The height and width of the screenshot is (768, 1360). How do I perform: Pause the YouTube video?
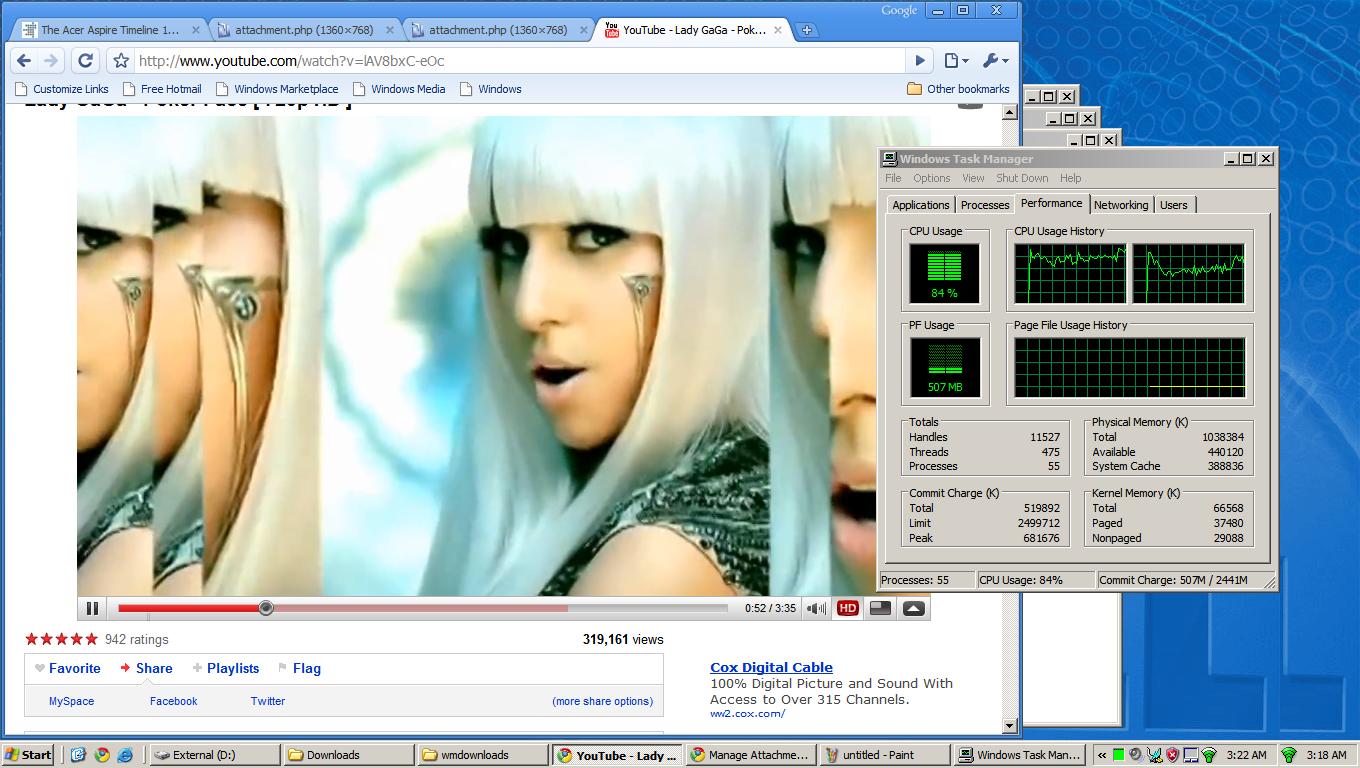[92, 608]
